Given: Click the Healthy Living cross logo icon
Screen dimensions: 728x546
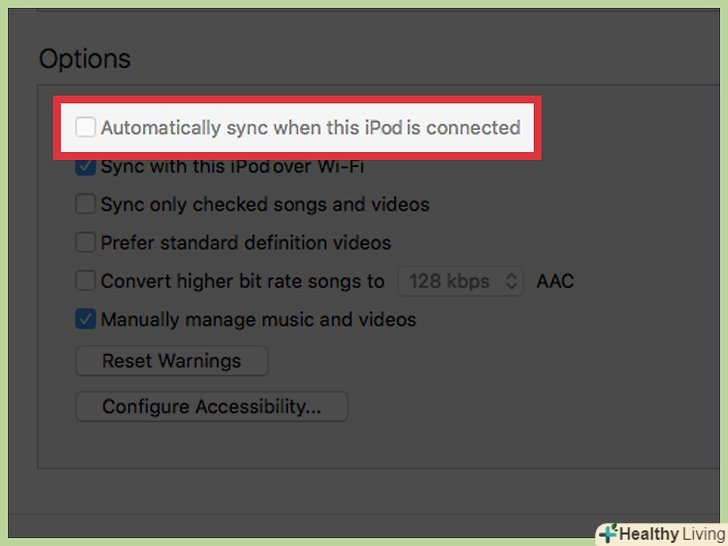Looking at the screenshot, I should point(608,533).
